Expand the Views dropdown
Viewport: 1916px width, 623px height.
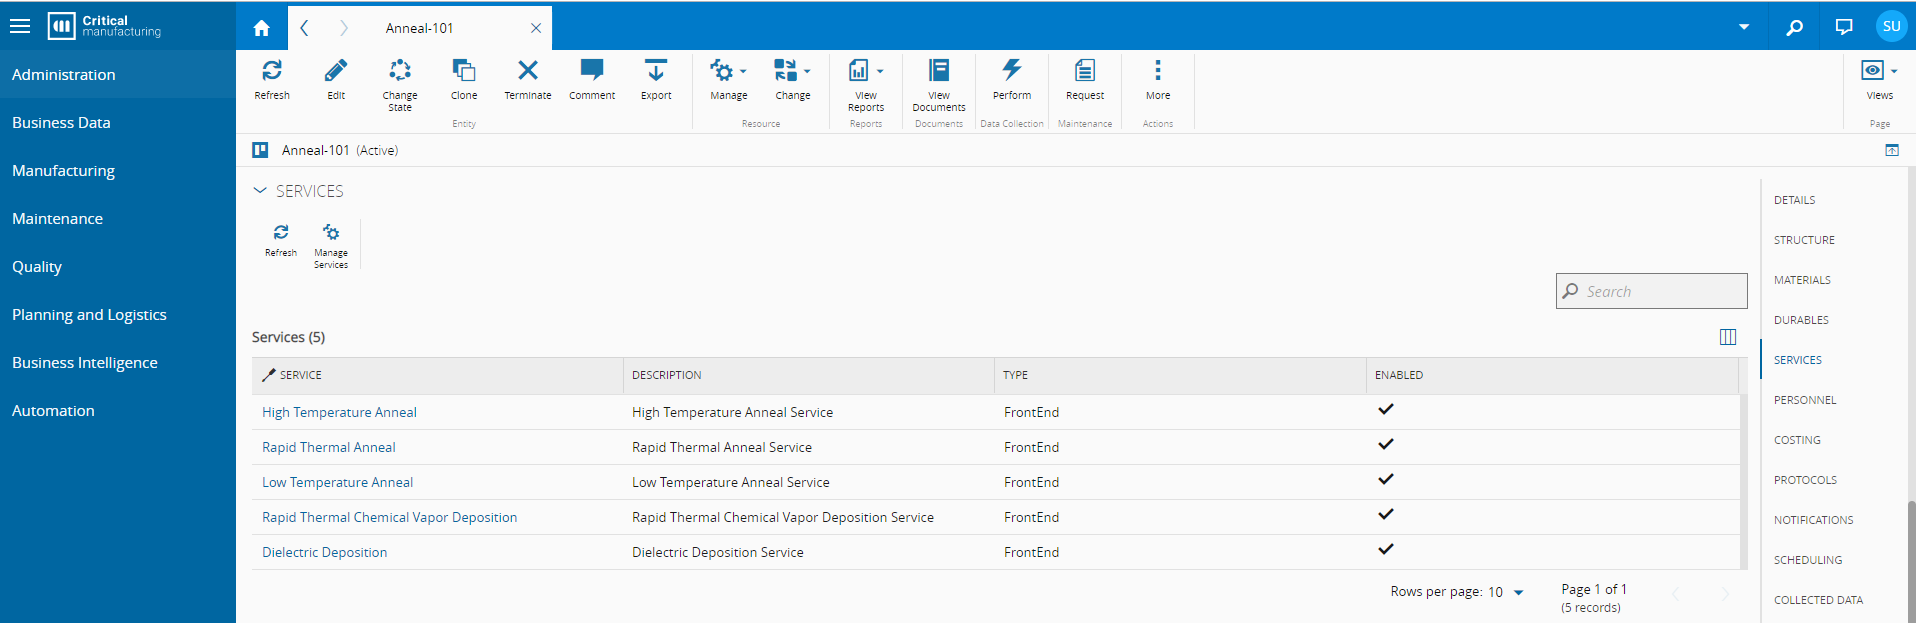1879,72
